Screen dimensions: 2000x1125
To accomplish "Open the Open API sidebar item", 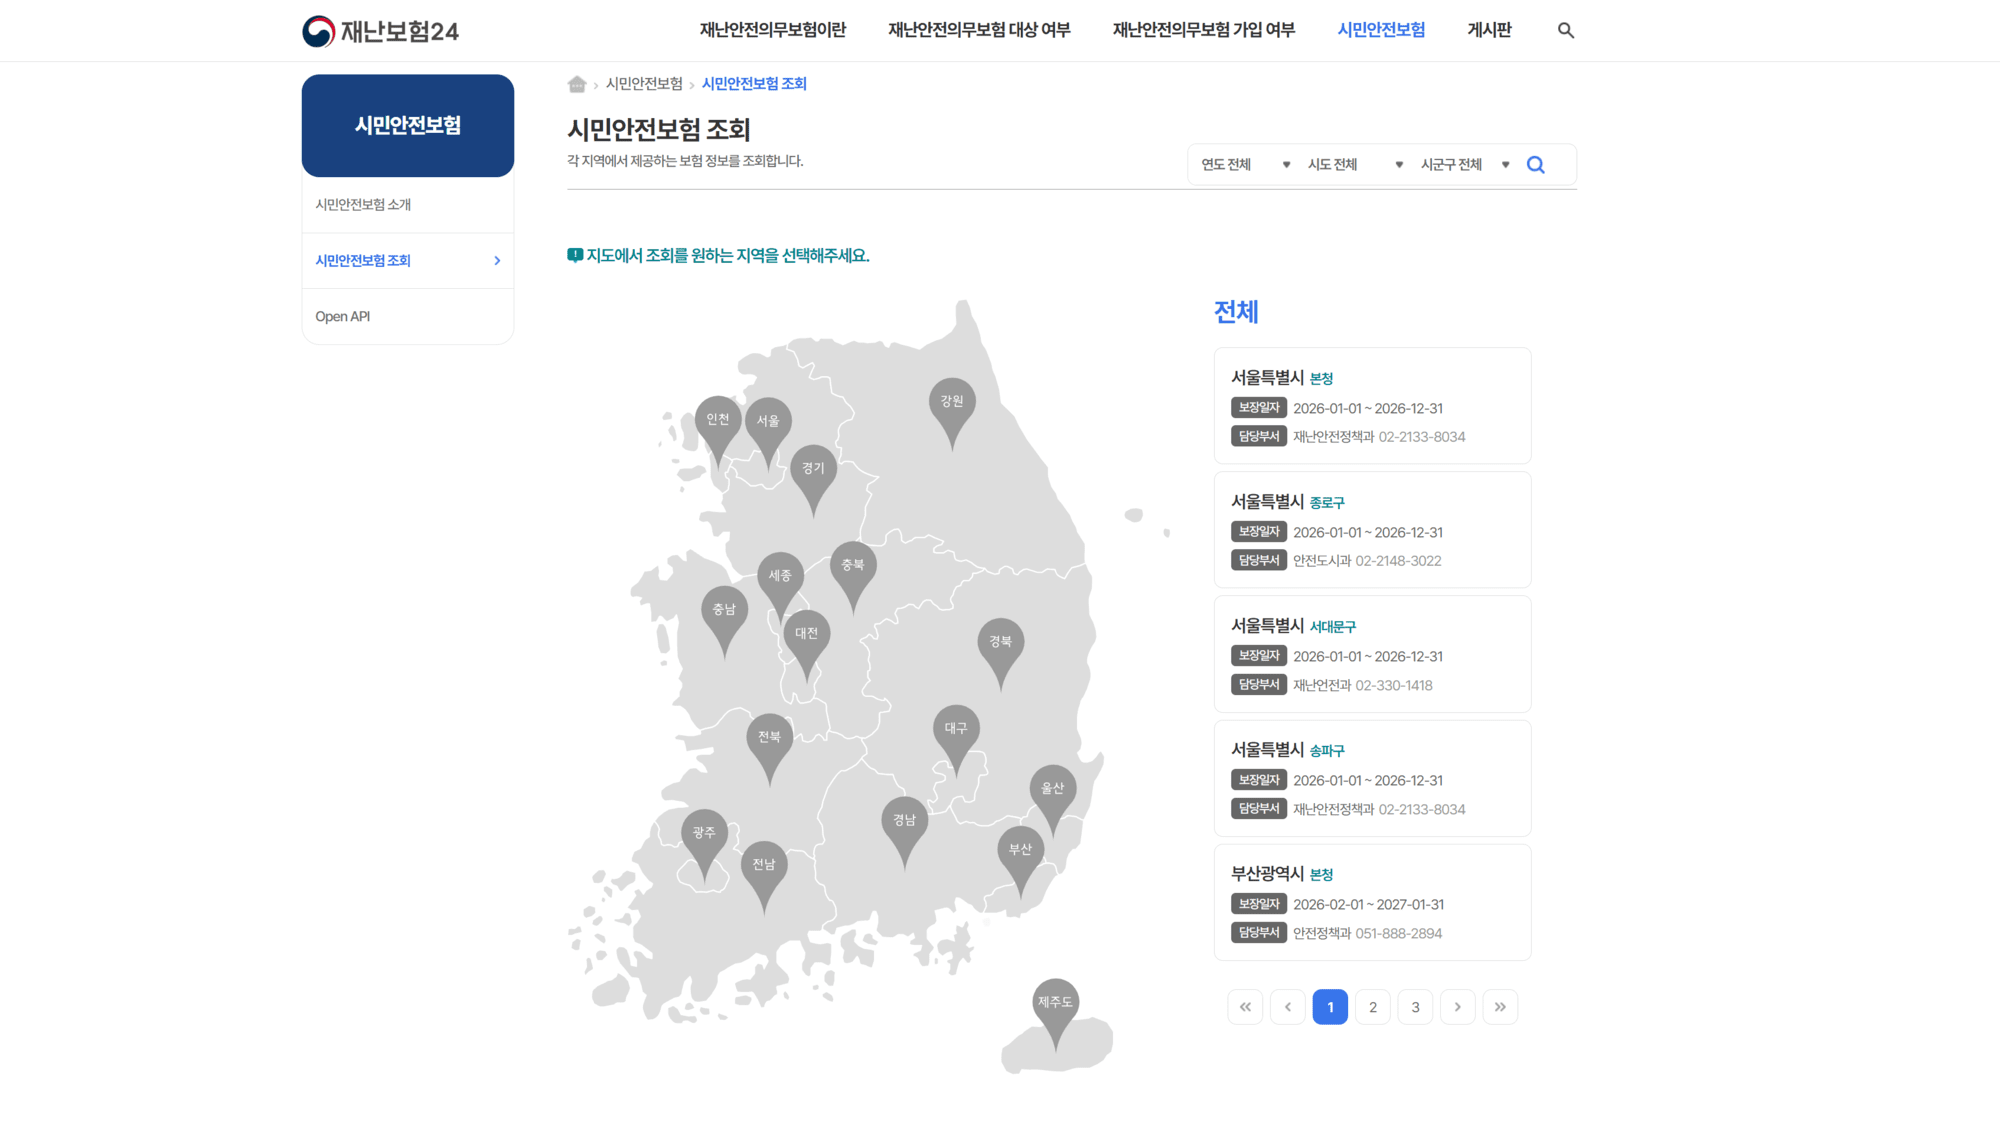I will click(408, 317).
